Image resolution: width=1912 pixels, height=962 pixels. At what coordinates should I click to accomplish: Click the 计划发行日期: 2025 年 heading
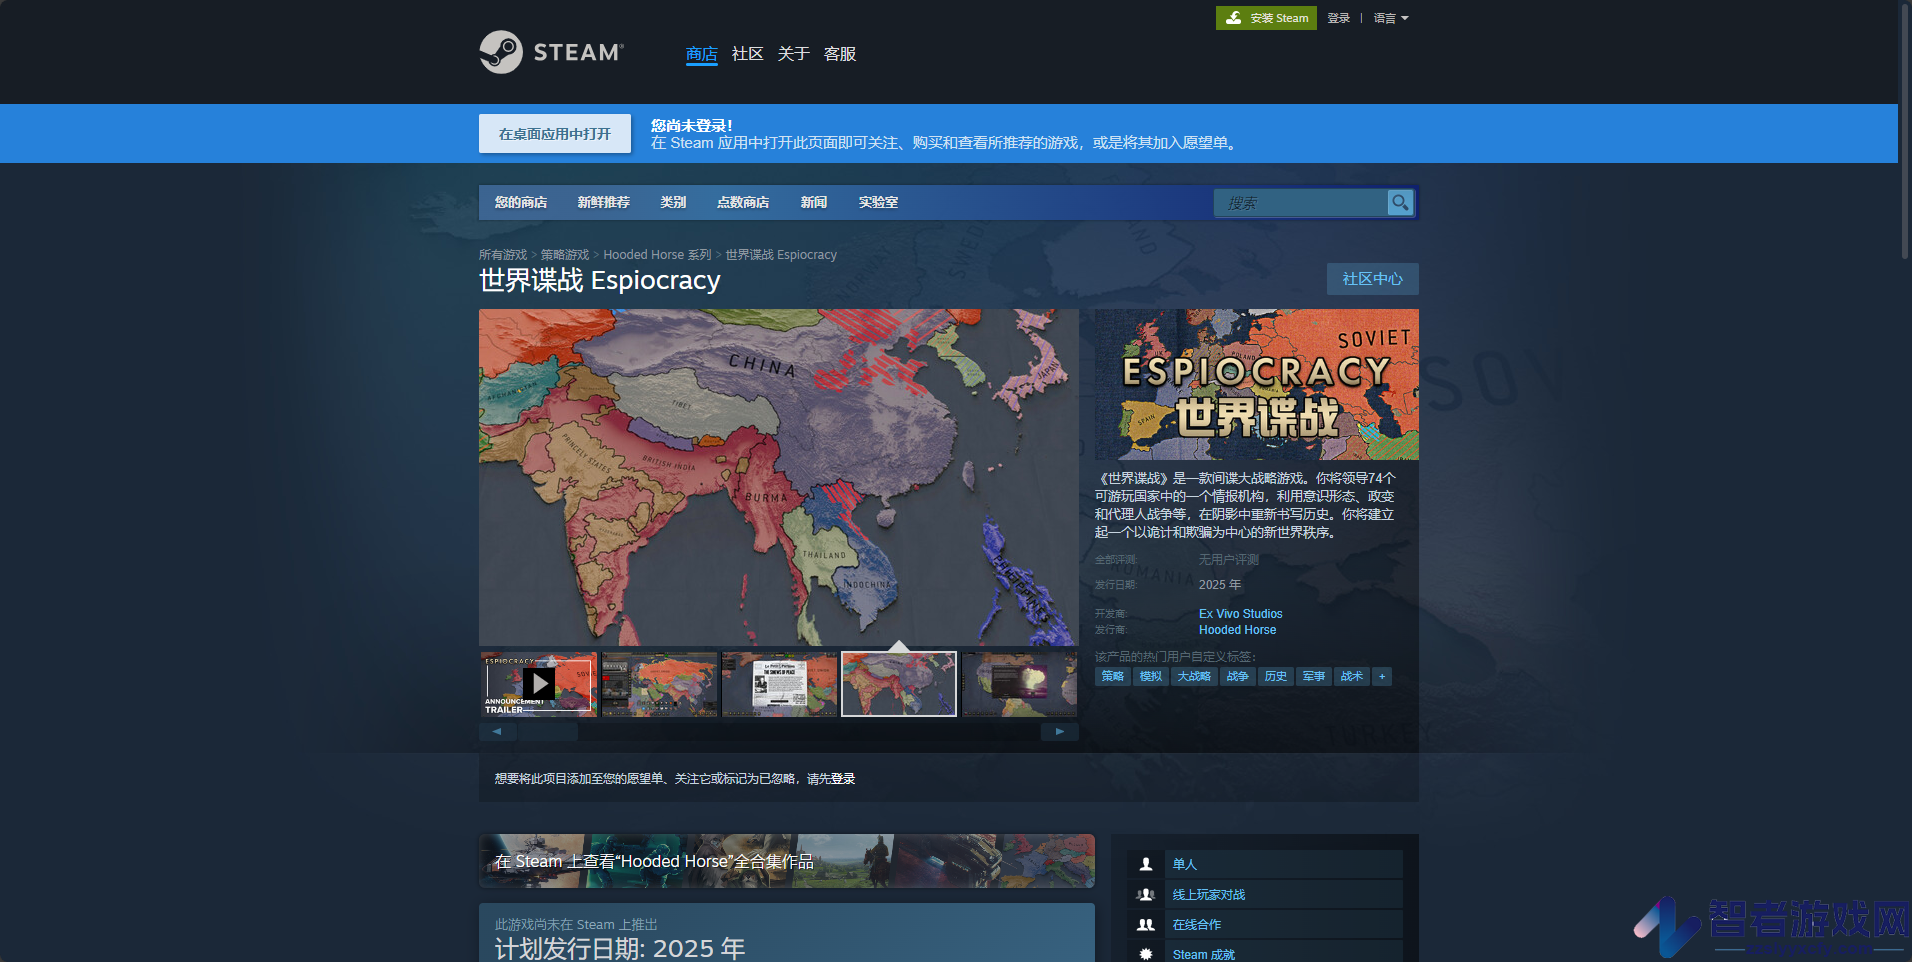[x=620, y=948]
